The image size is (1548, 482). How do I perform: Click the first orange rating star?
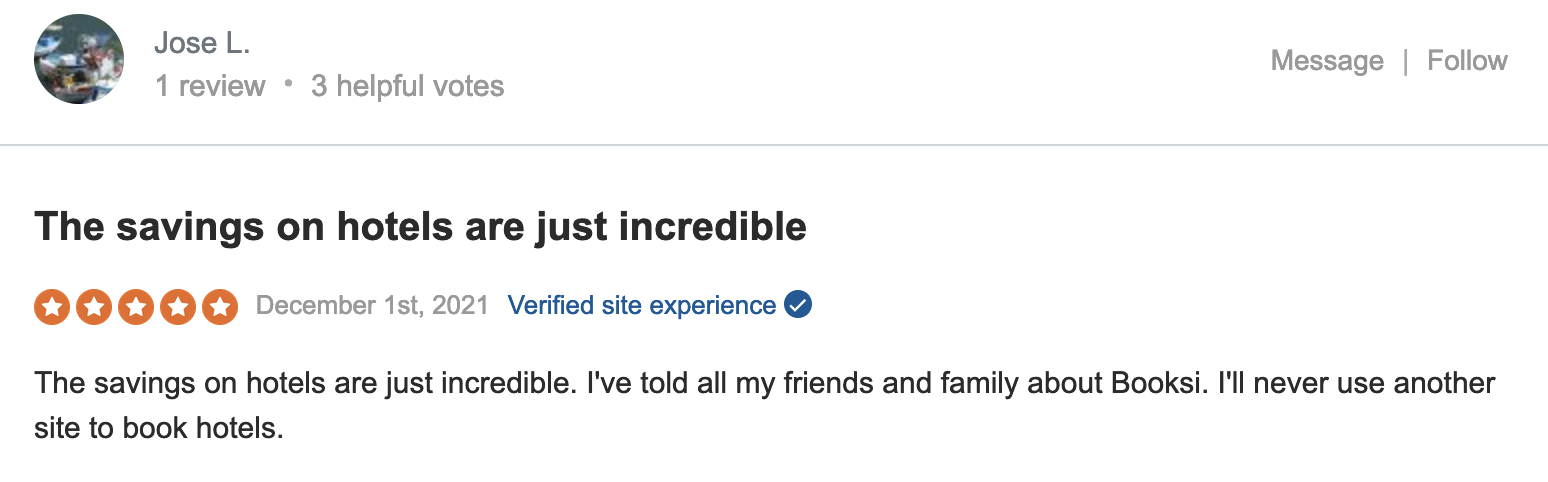click(x=52, y=306)
